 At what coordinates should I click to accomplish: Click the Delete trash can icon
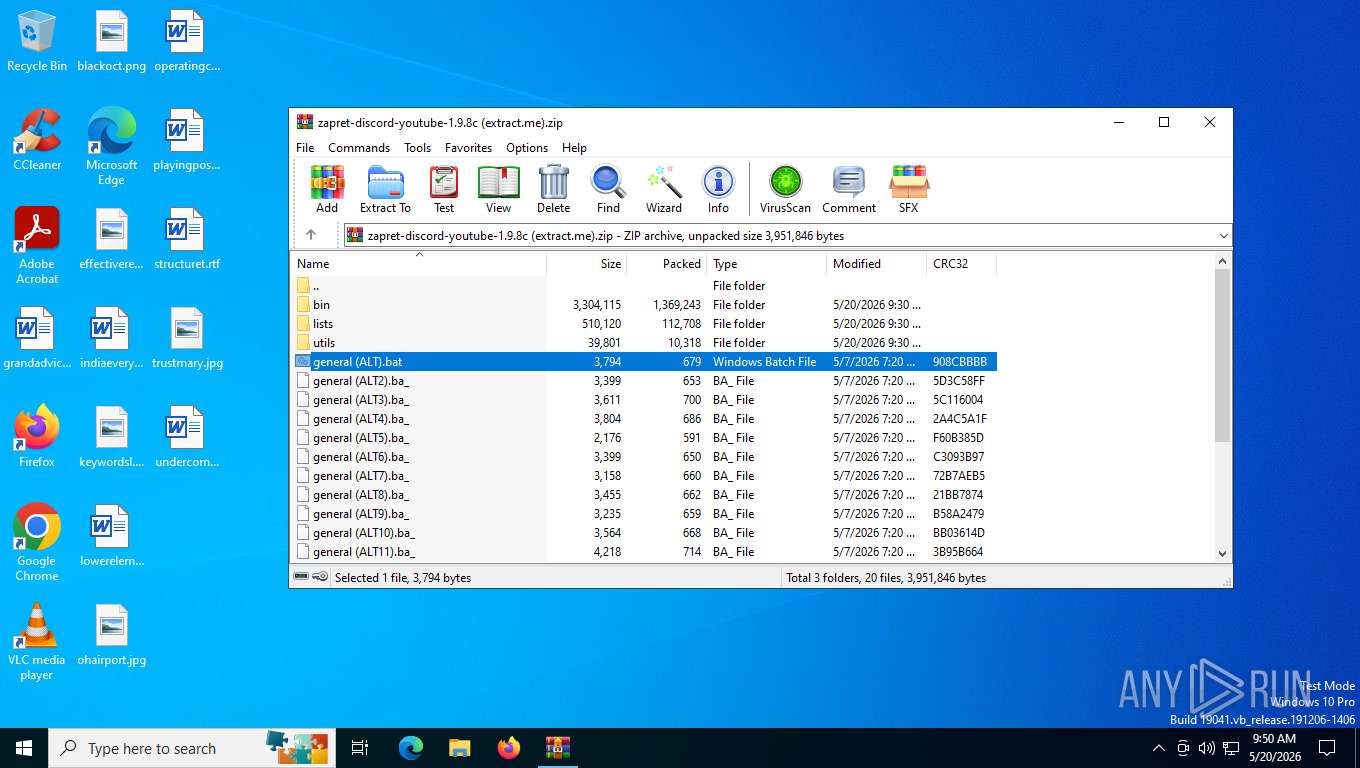[553, 189]
